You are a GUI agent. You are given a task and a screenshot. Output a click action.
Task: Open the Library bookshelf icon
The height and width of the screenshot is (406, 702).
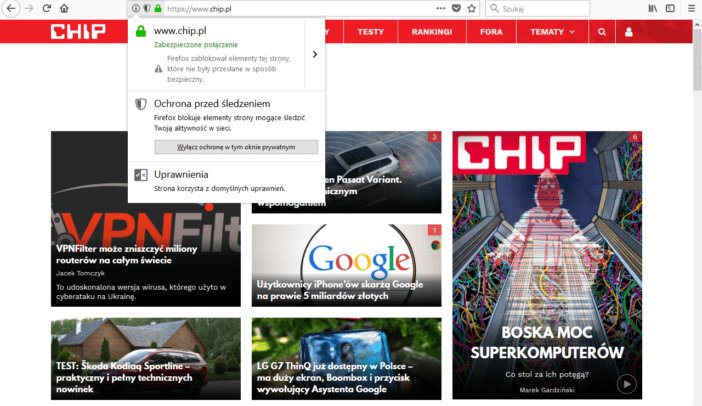click(653, 9)
